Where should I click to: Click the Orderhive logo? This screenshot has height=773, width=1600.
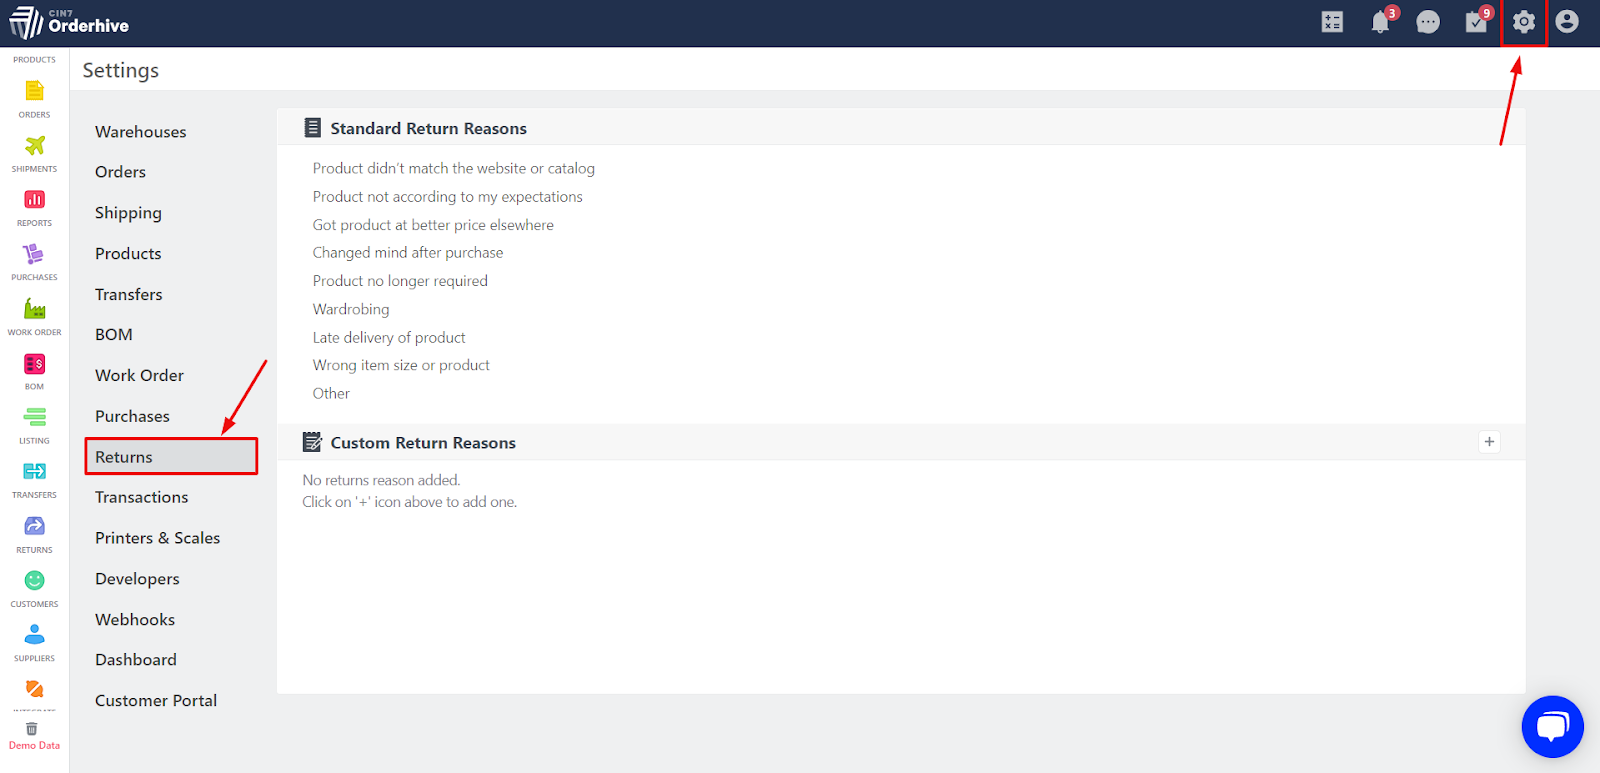69,22
